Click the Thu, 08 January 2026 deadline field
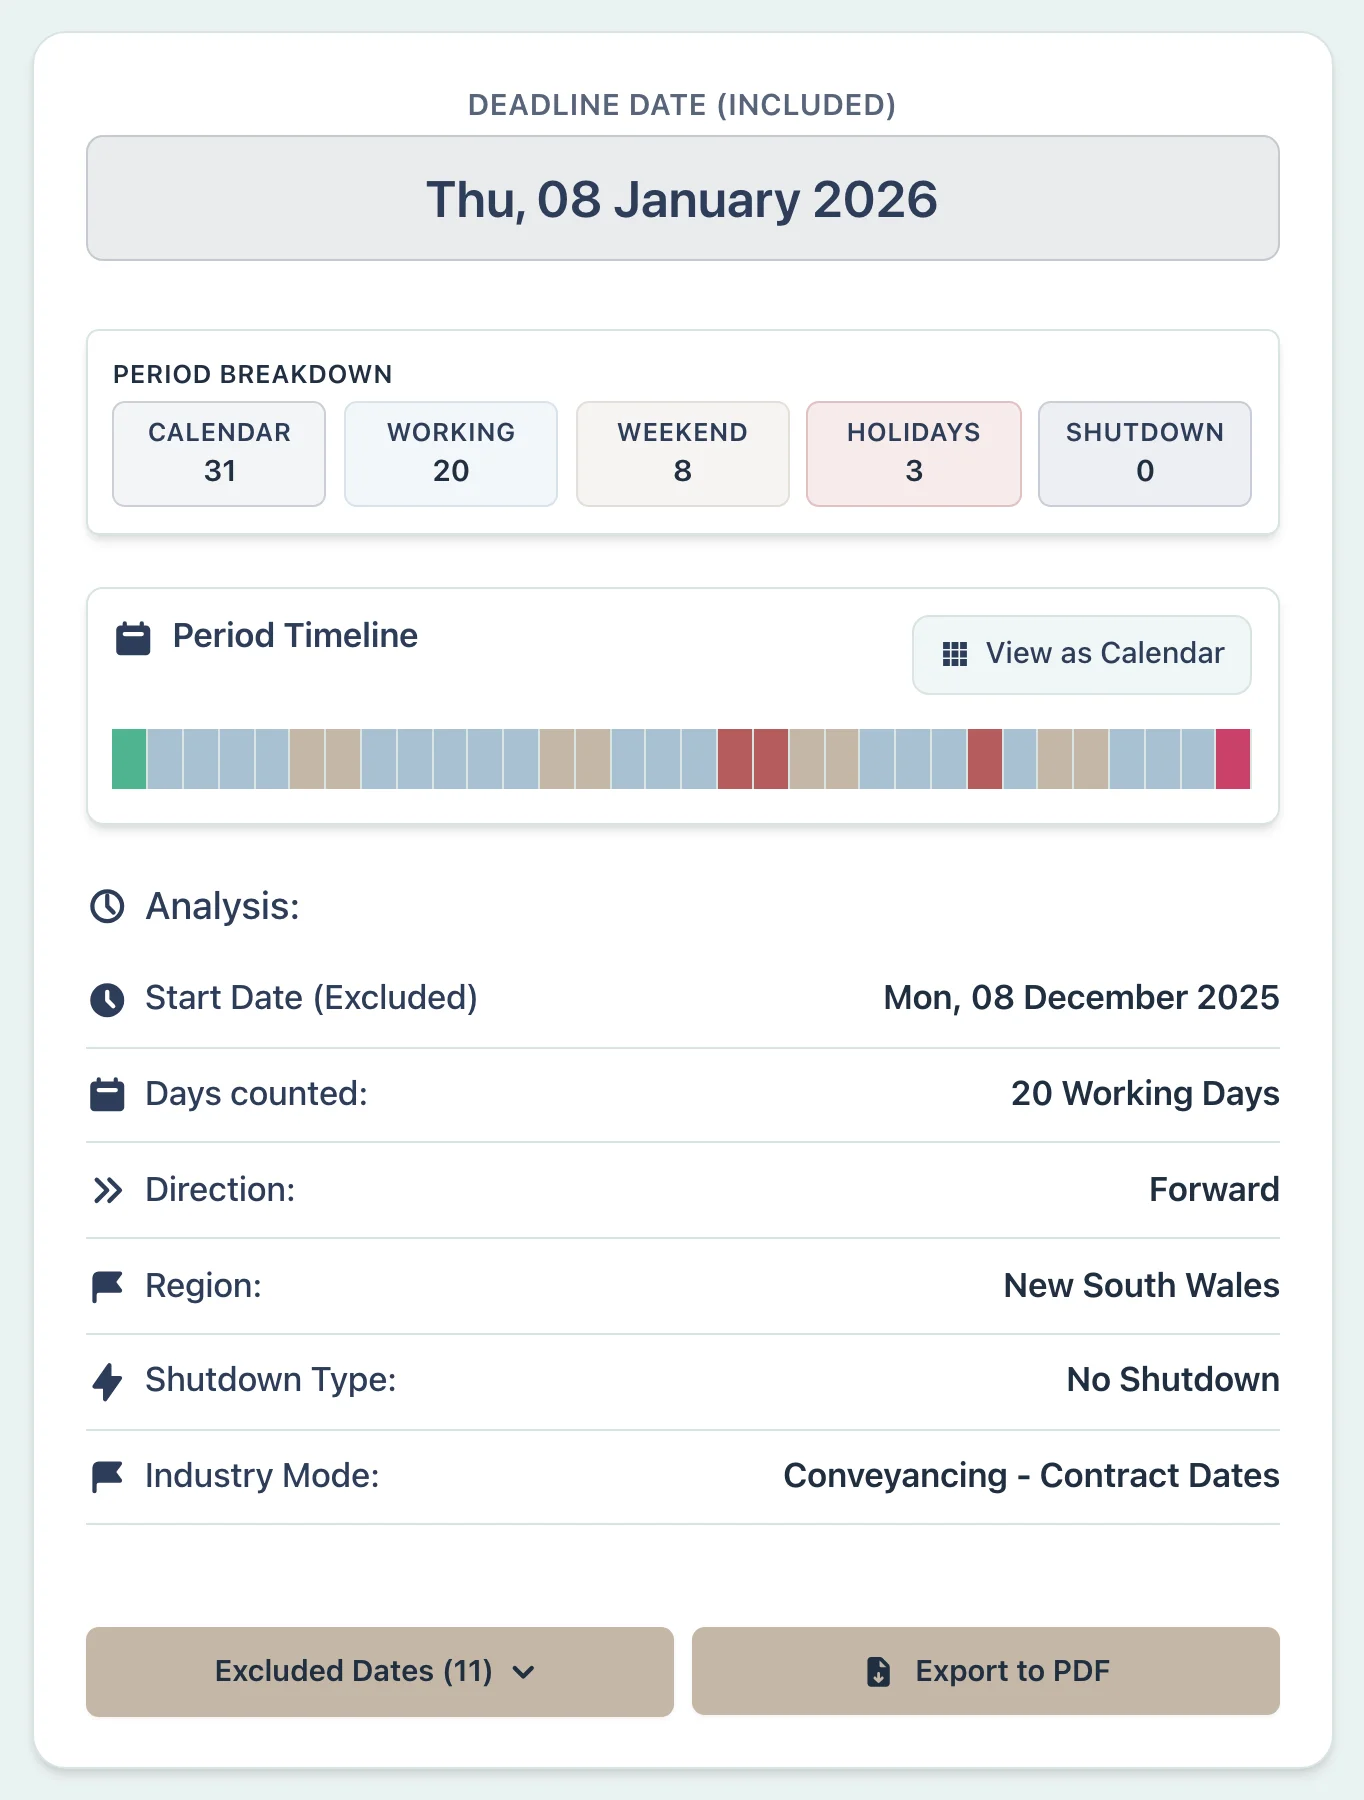 [682, 198]
